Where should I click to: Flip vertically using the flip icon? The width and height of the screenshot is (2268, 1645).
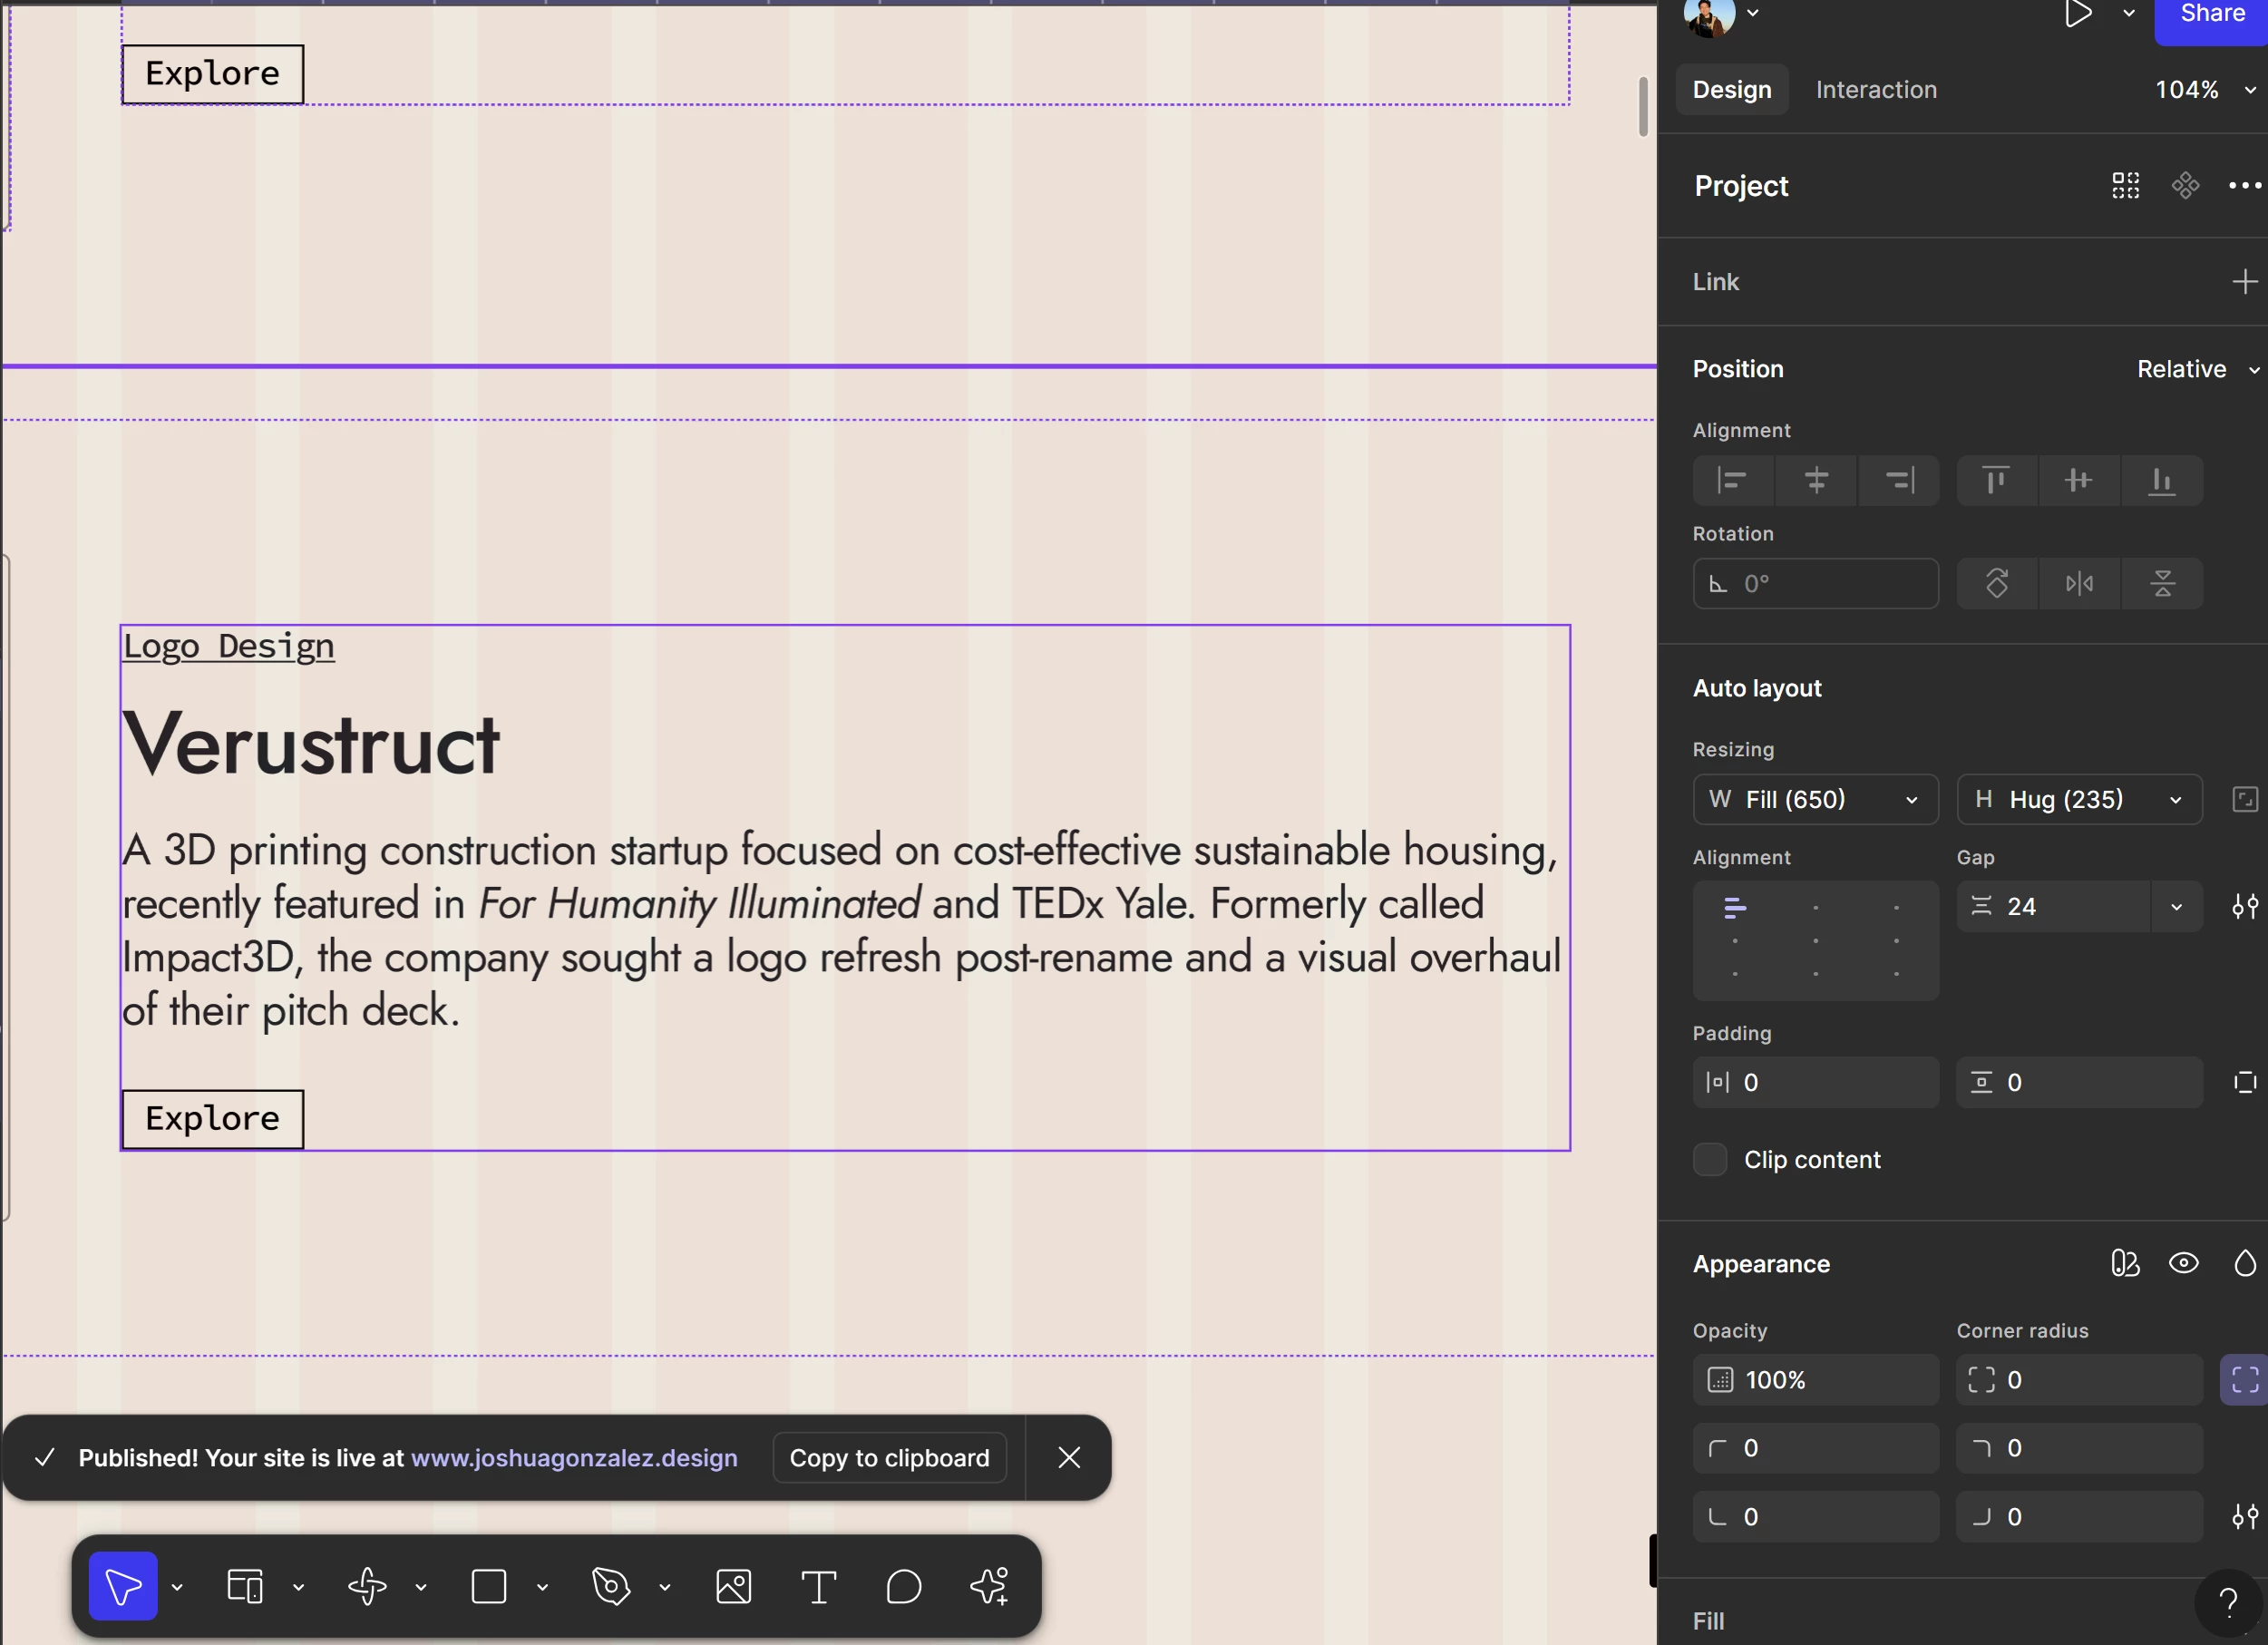[x=2162, y=584]
